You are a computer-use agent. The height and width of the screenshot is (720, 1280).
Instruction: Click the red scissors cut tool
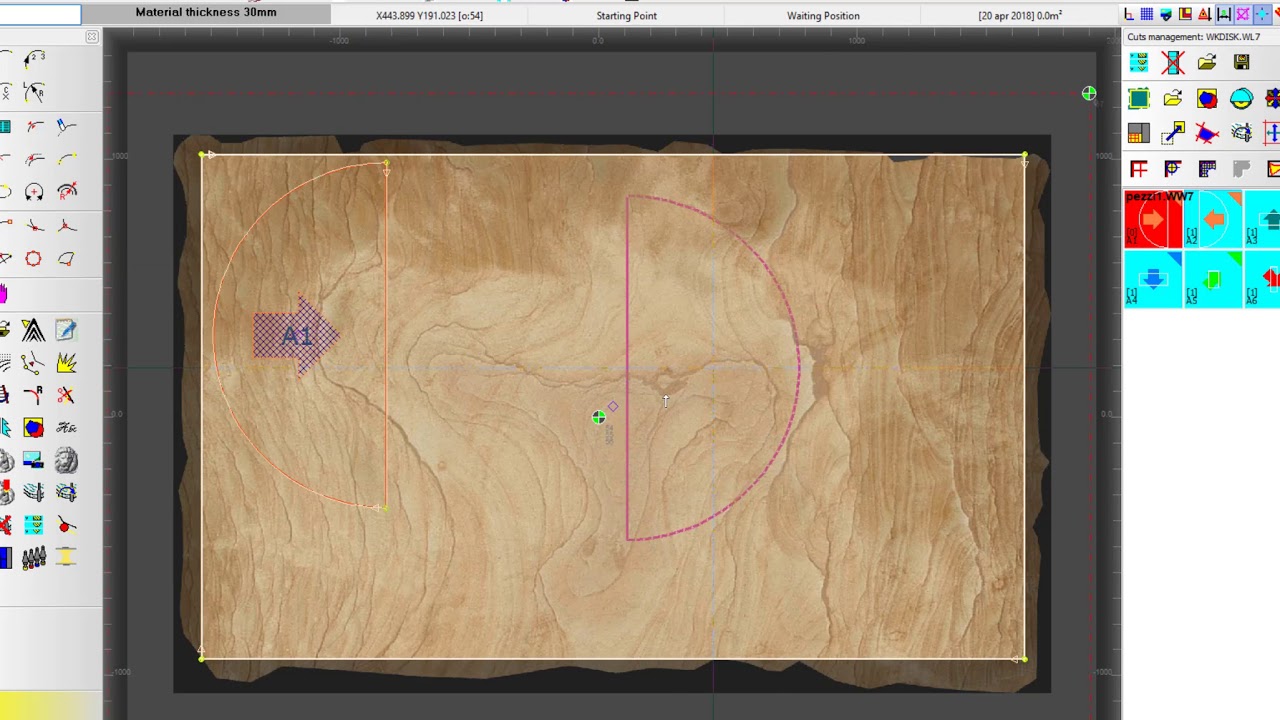(x=66, y=394)
